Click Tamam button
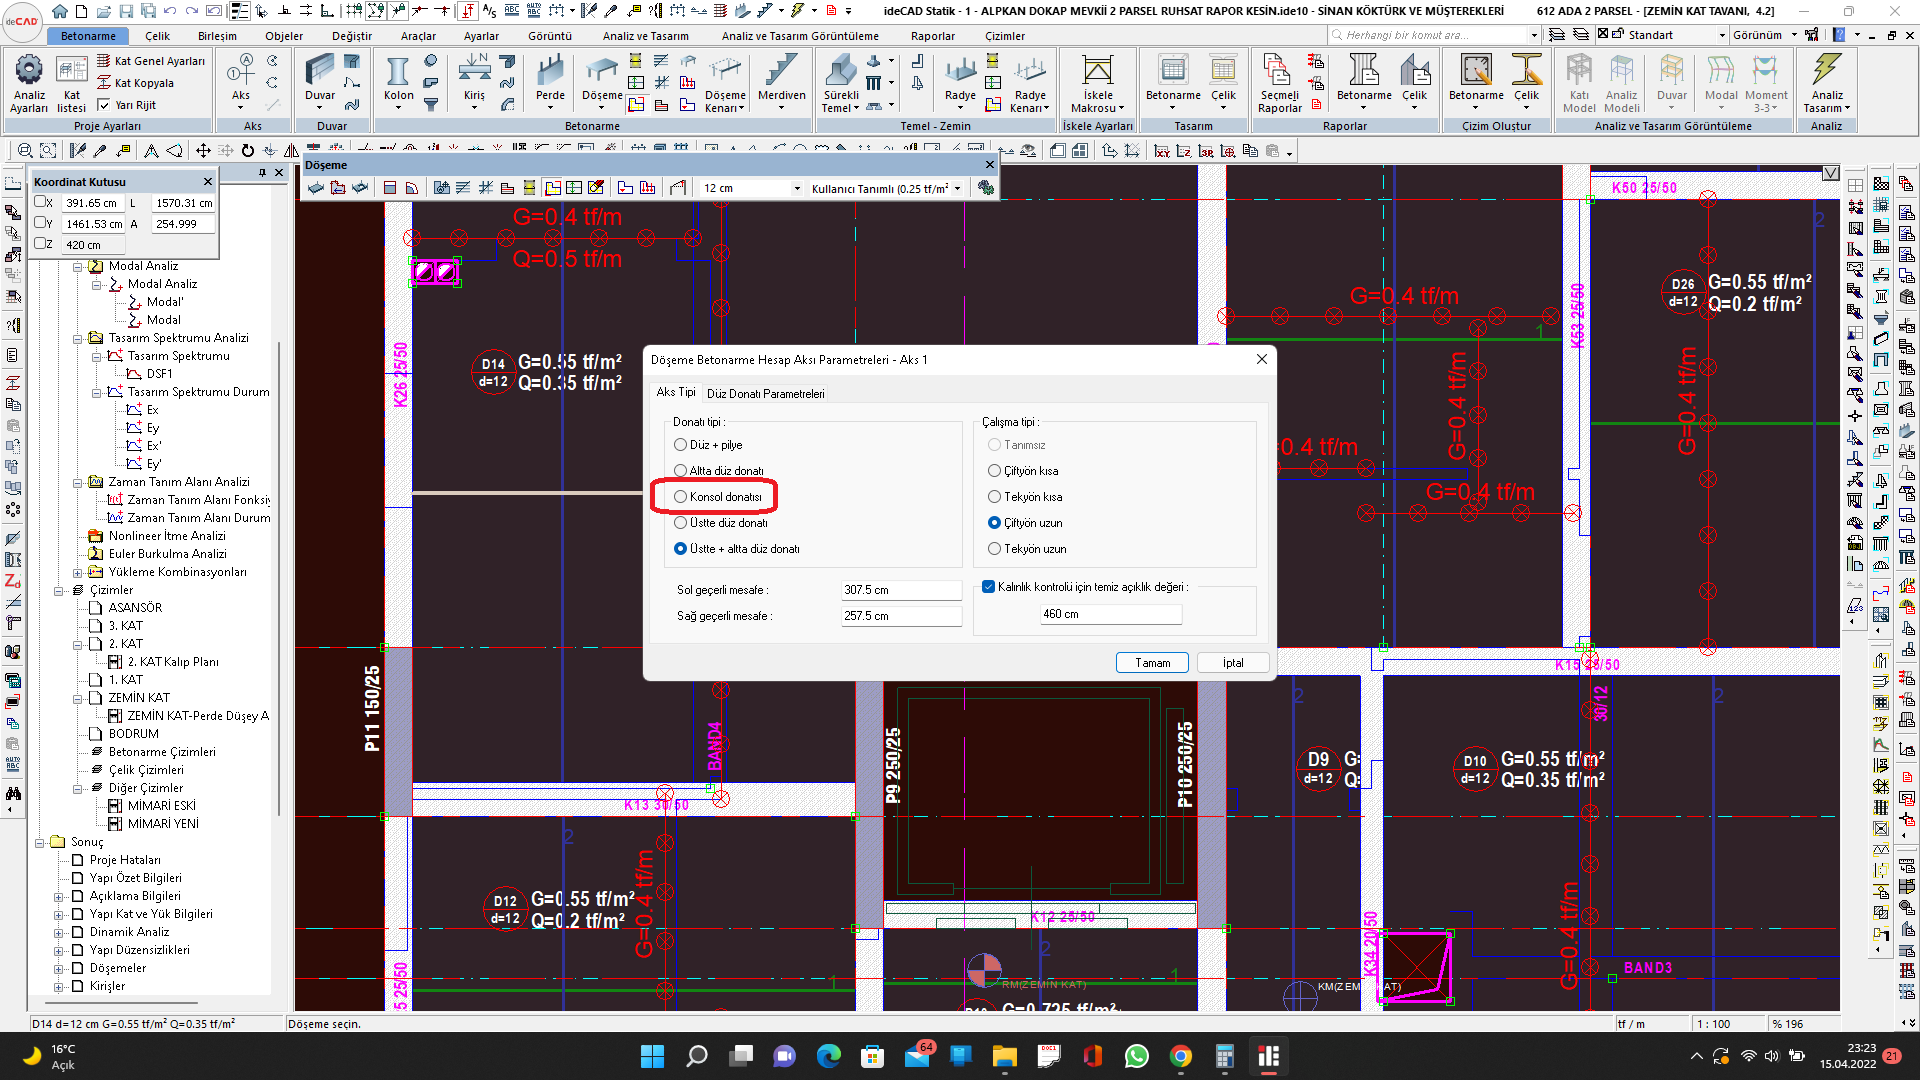Image resolution: width=1920 pixels, height=1080 pixels. [1152, 663]
